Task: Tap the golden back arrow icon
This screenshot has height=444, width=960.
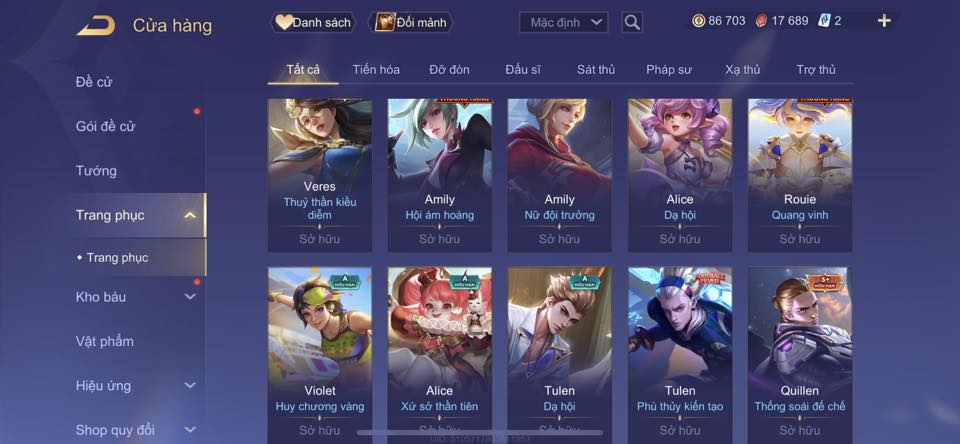Action: point(96,26)
